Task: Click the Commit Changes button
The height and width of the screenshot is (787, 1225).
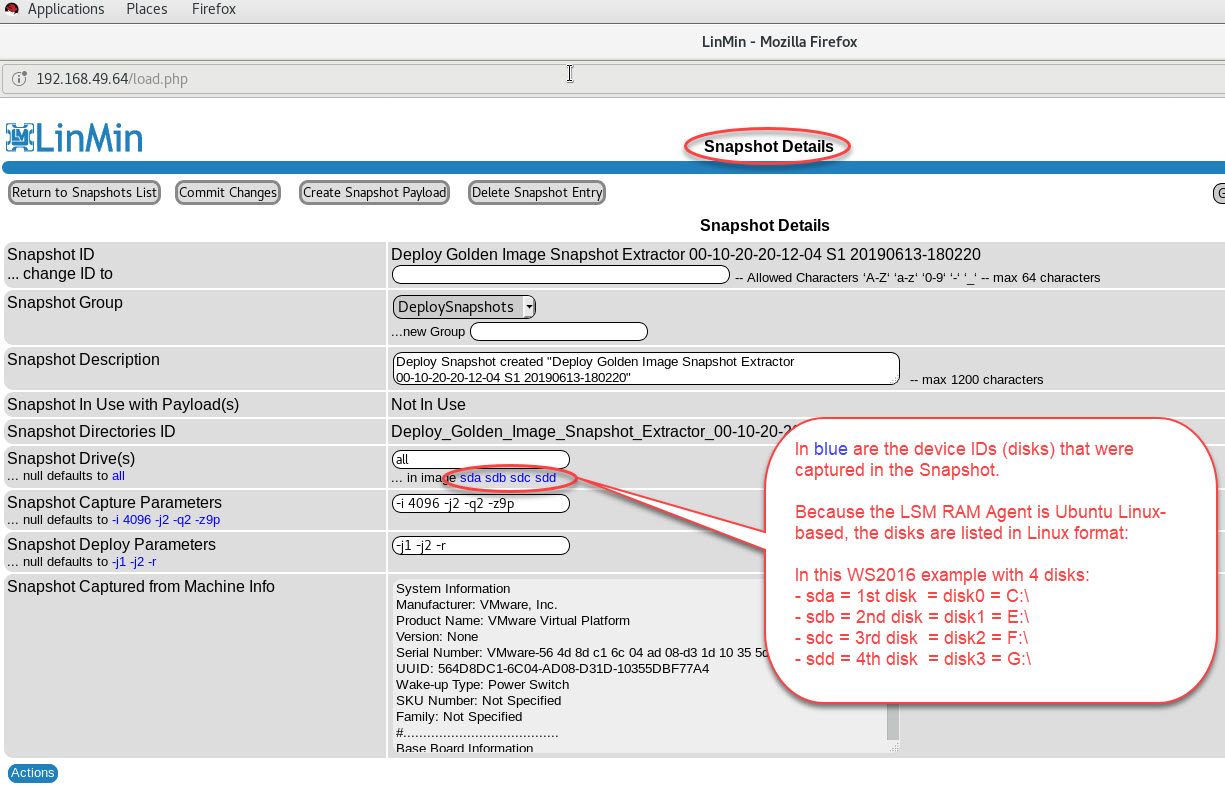Action: pos(228,193)
